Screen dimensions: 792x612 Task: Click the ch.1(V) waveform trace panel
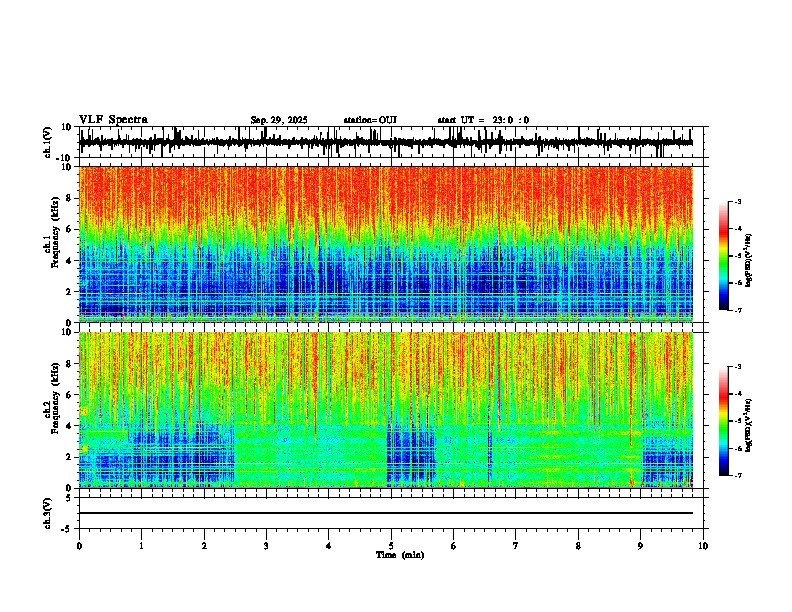click(x=391, y=142)
